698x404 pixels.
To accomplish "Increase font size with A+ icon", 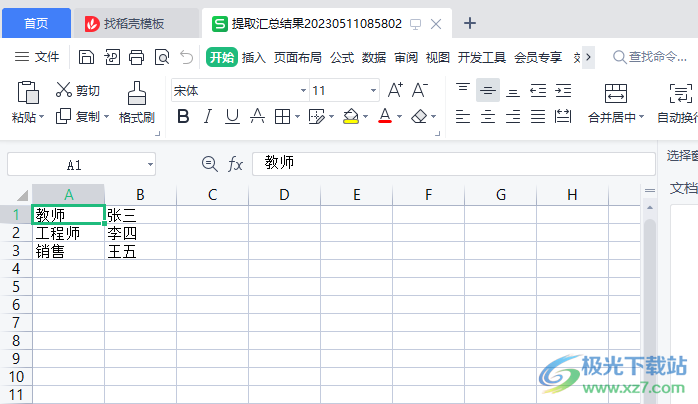I will point(395,90).
